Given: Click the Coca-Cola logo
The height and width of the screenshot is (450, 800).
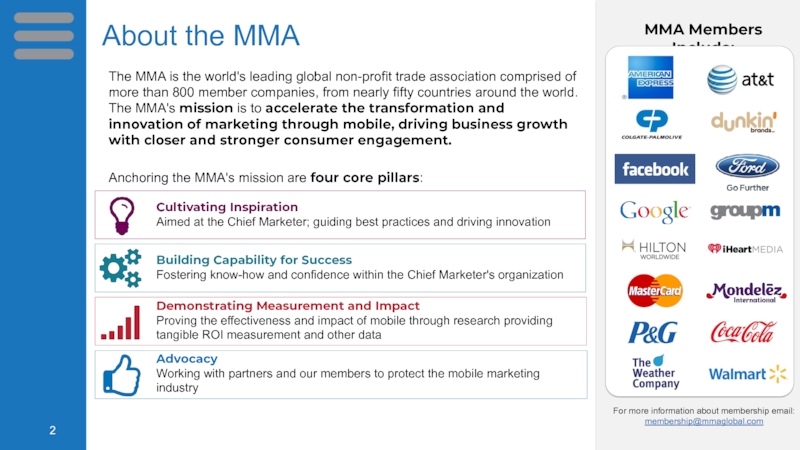Looking at the screenshot, I should [x=743, y=331].
